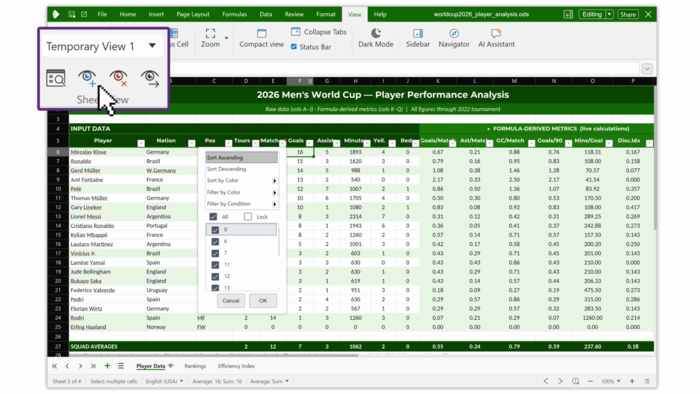Toggle the Status Bar checkbox
The width and height of the screenshot is (700, 394).
point(294,46)
